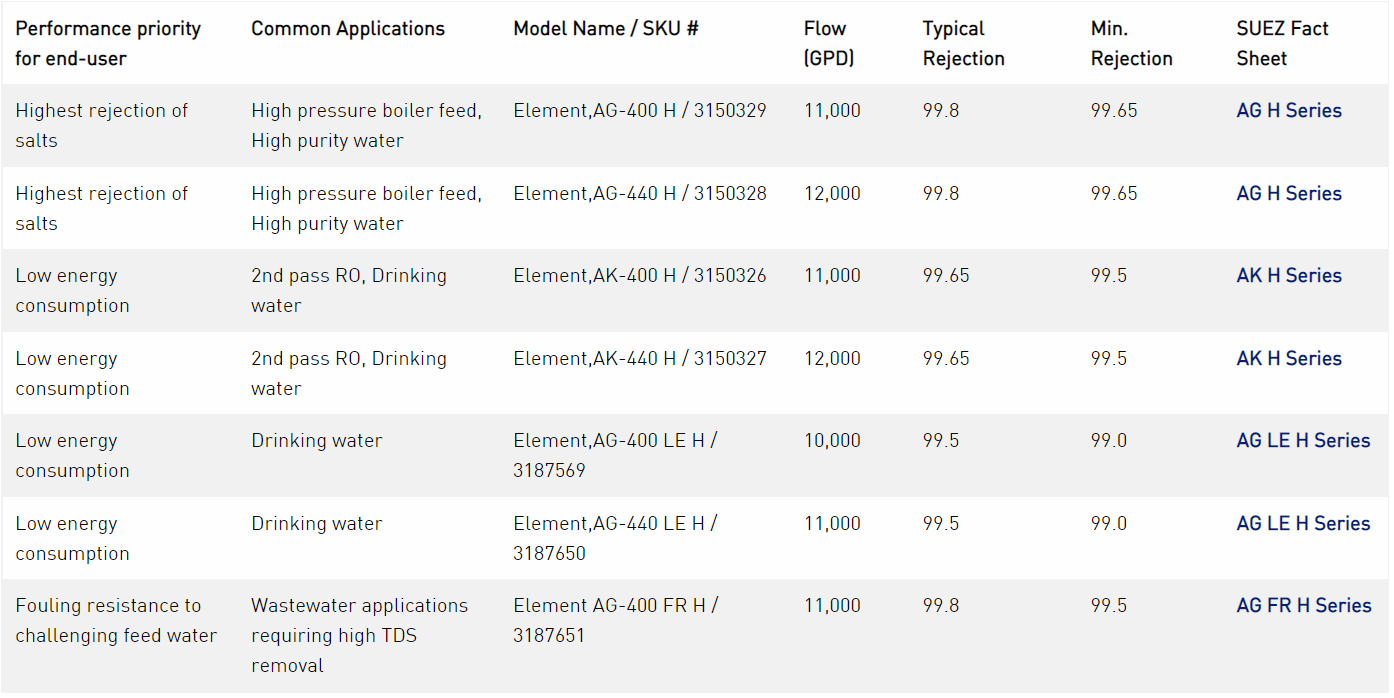Image resolution: width=1394 pixels, height=698 pixels.
Task: Open the AG FR H Series fact sheet
Action: click(x=1303, y=606)
